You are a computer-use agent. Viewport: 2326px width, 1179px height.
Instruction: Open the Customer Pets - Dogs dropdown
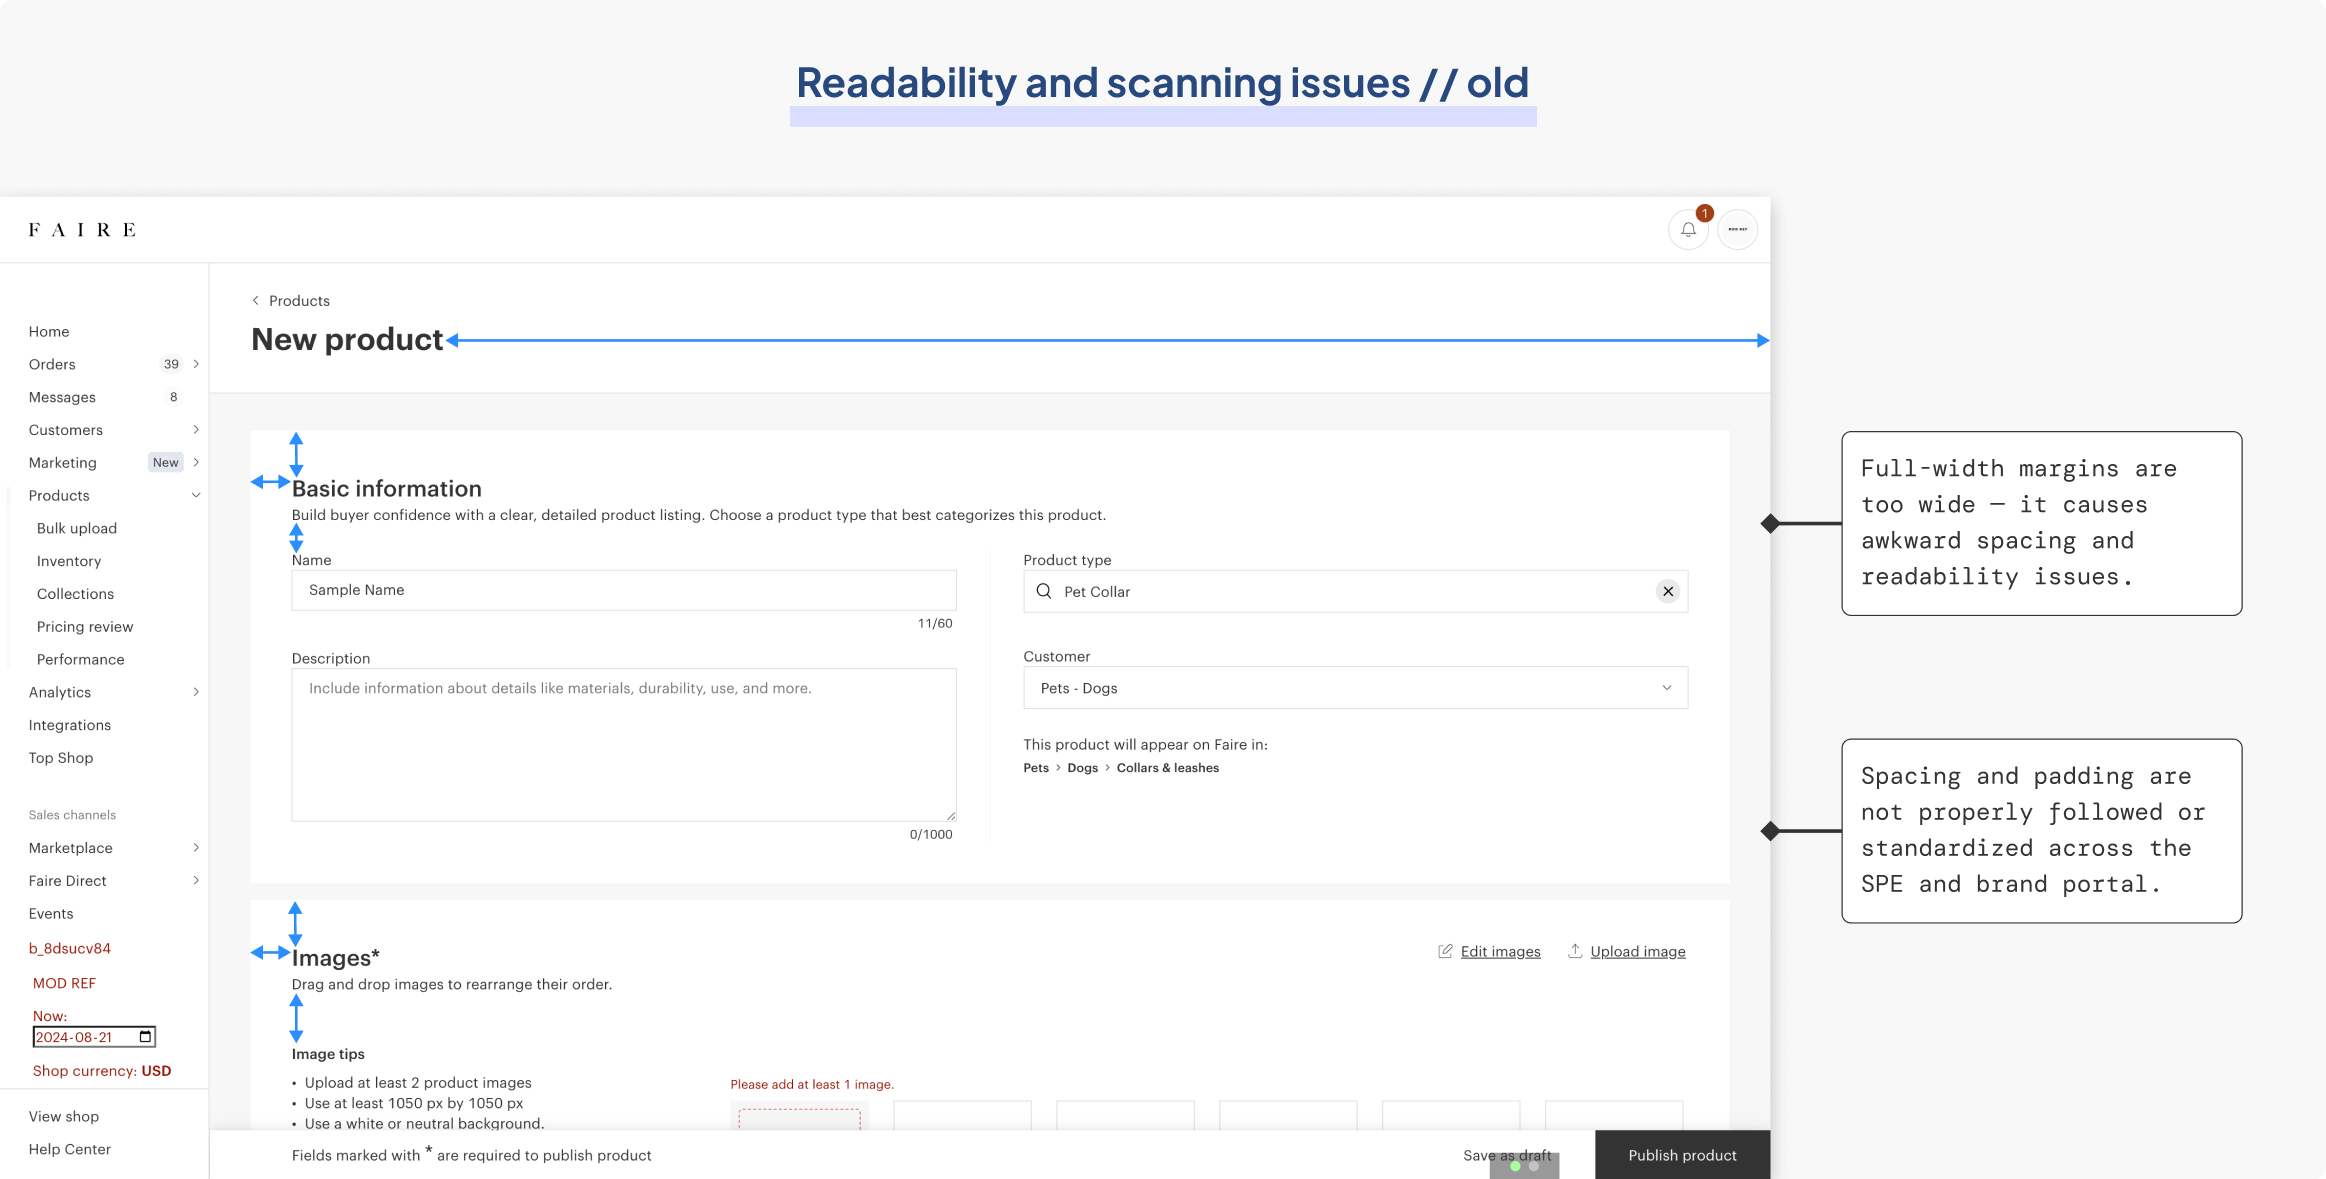(1355, 688)
